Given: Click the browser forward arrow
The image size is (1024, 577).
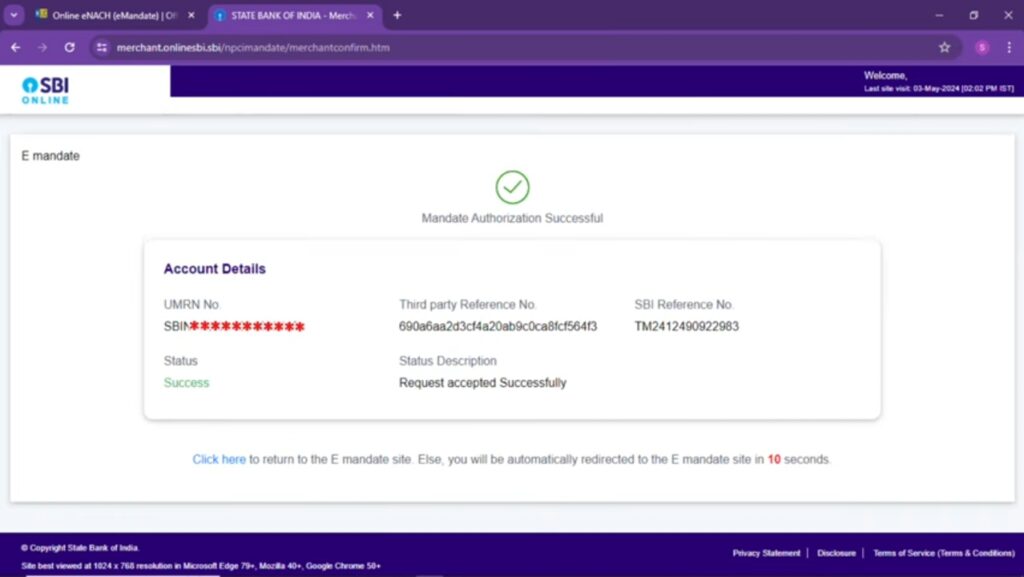Looking at the screenshot, I should point(42,48).
